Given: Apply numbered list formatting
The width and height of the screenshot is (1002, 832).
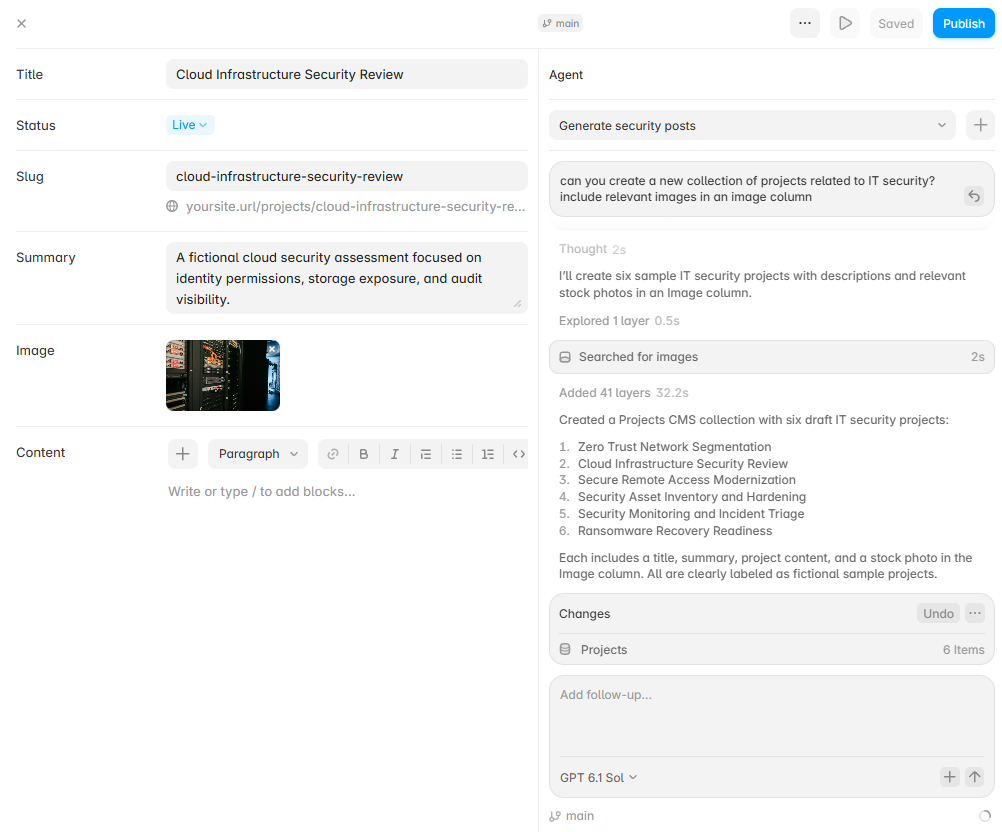Looking at the screenshot, I should [x=488, y=454].
